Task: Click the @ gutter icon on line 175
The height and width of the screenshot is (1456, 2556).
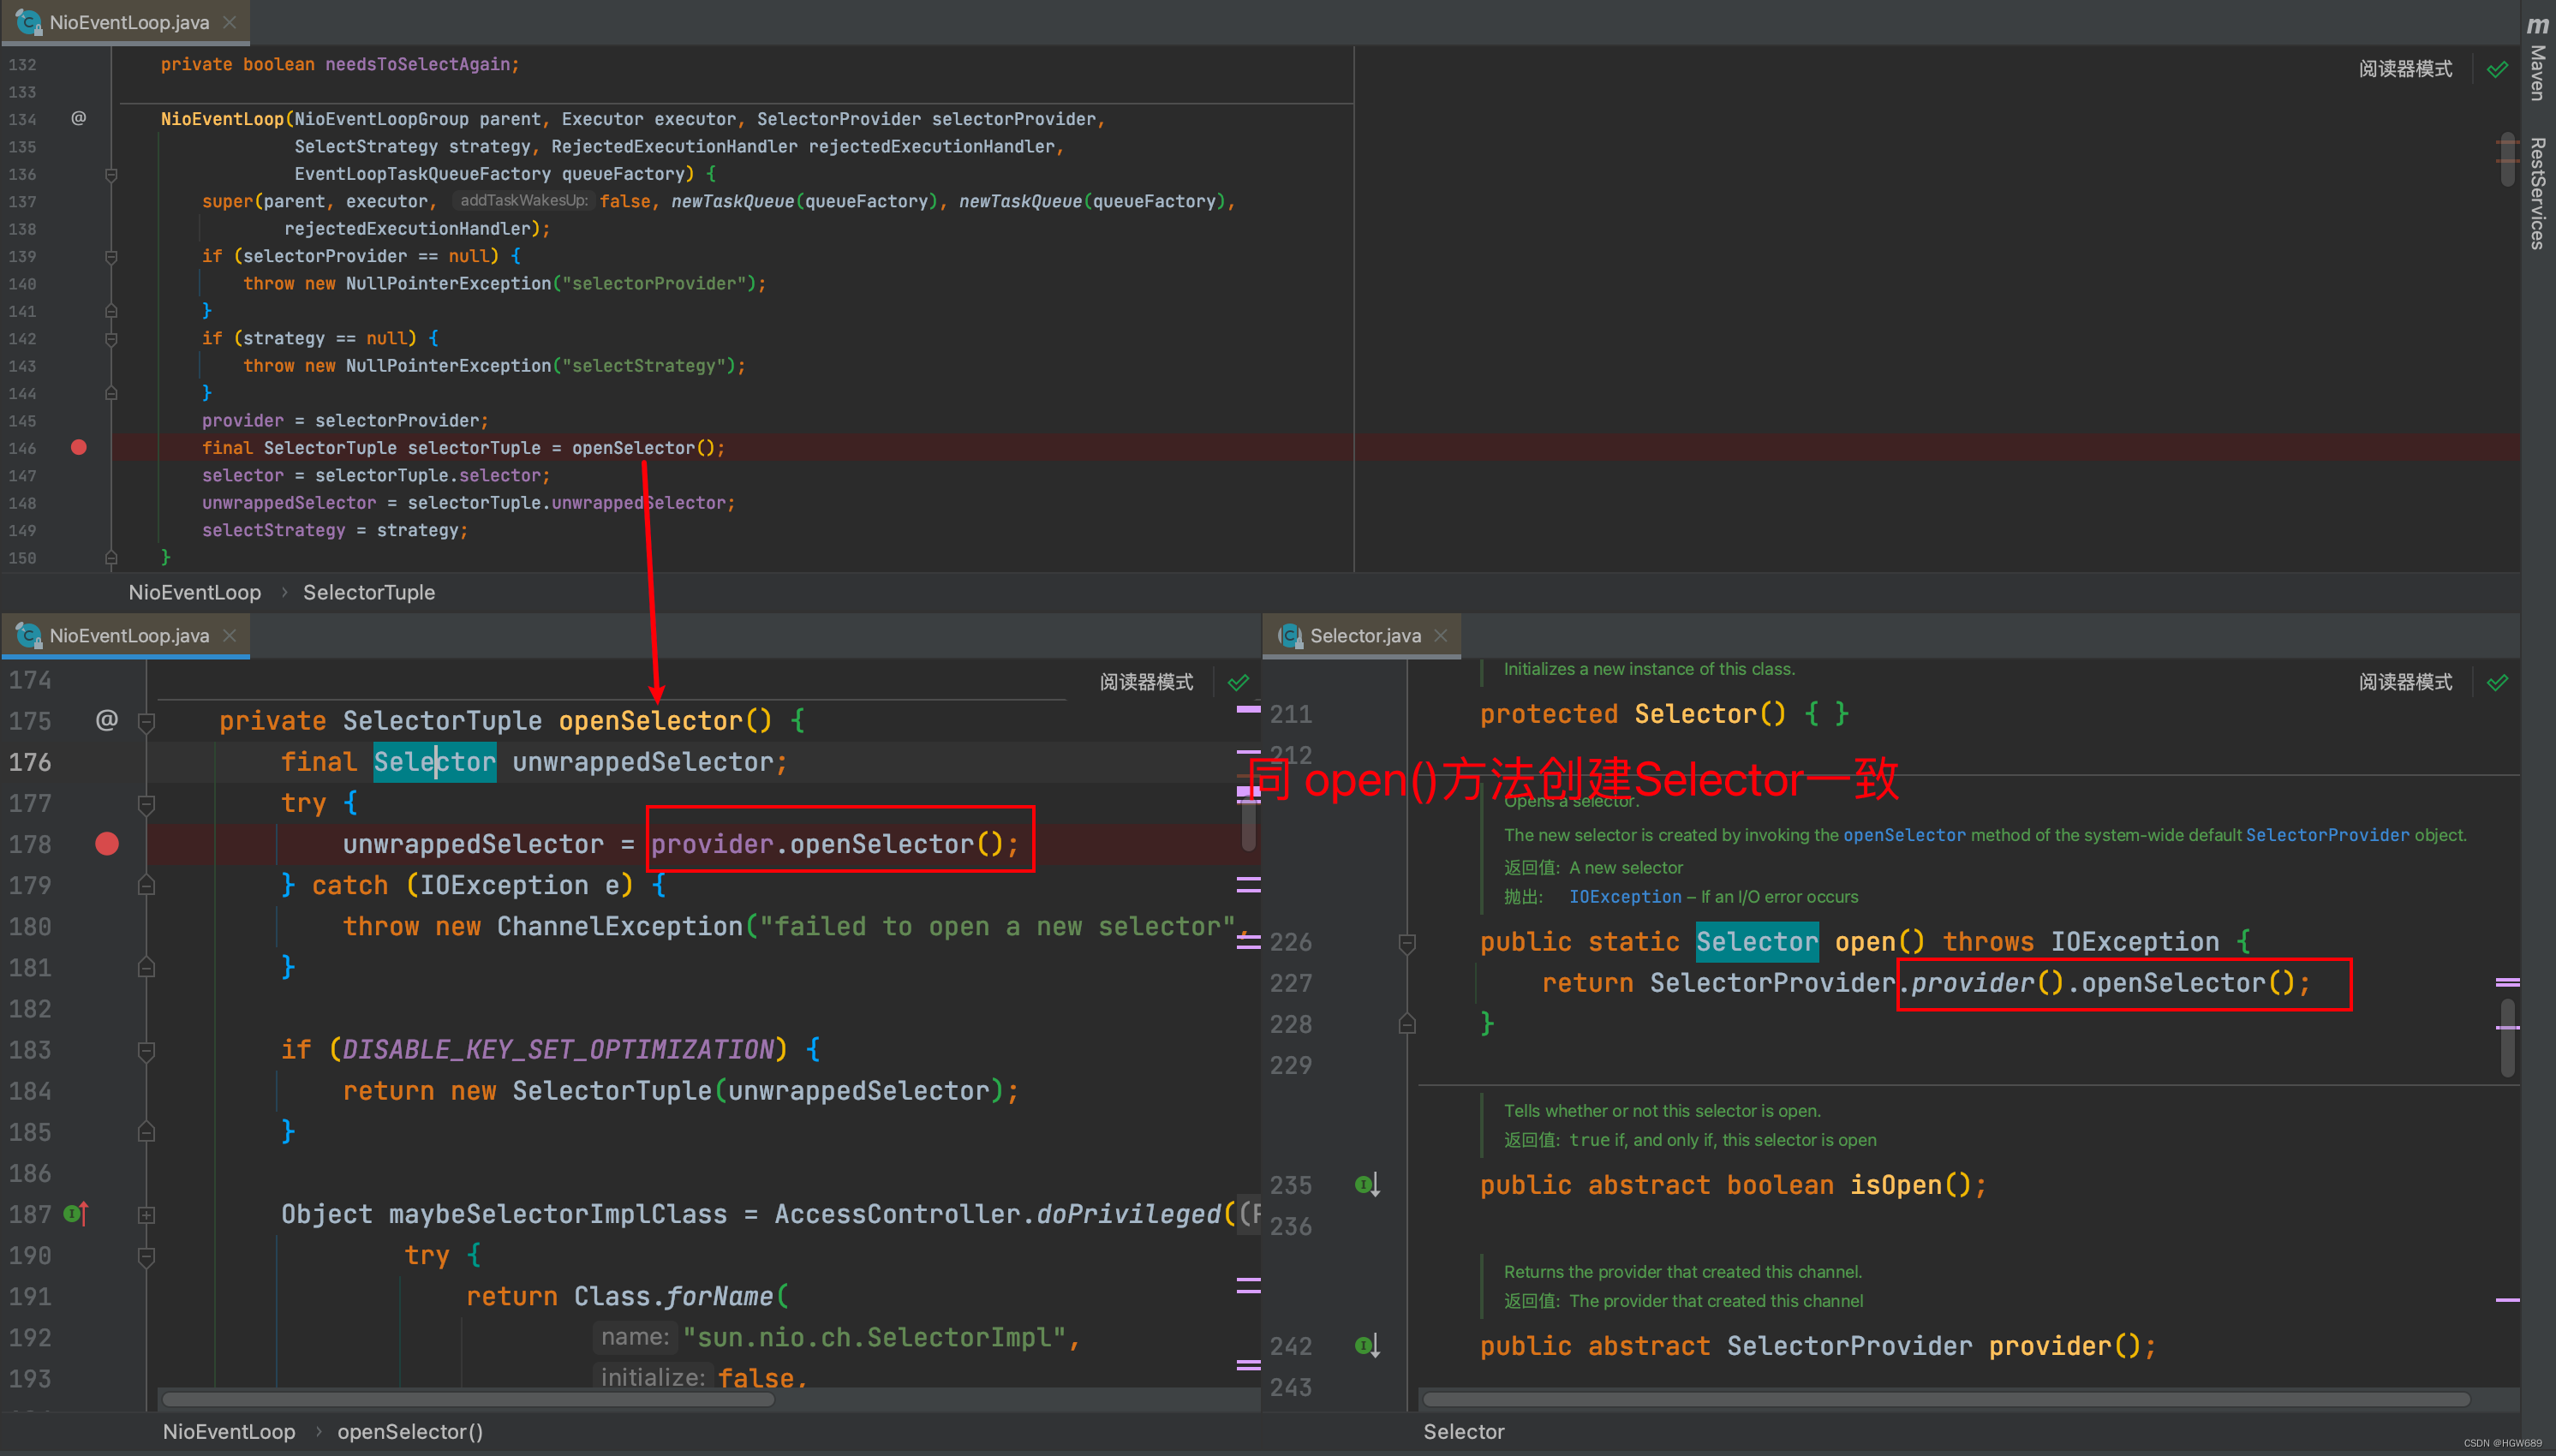Action: click(x=107, y=719)
